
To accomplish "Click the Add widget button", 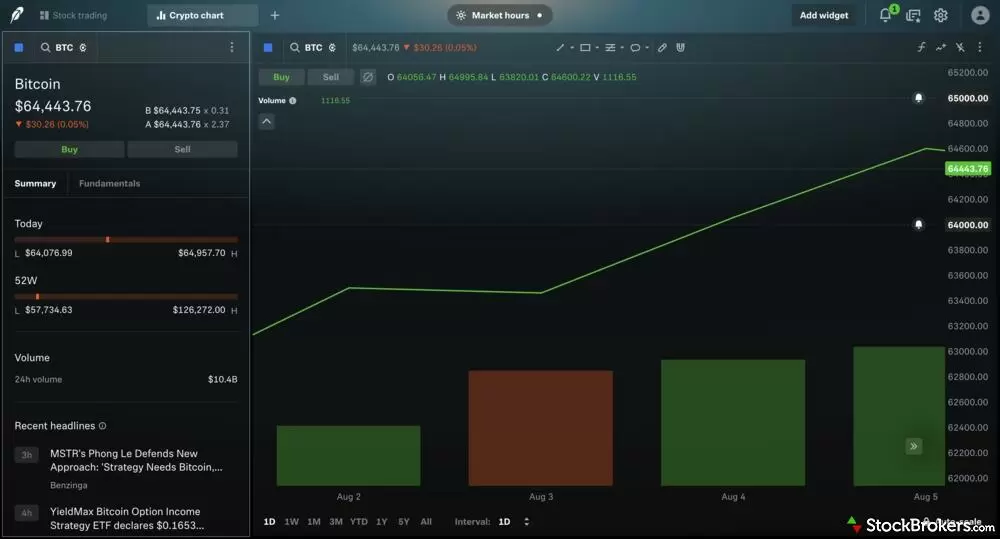I will [824, 15].
